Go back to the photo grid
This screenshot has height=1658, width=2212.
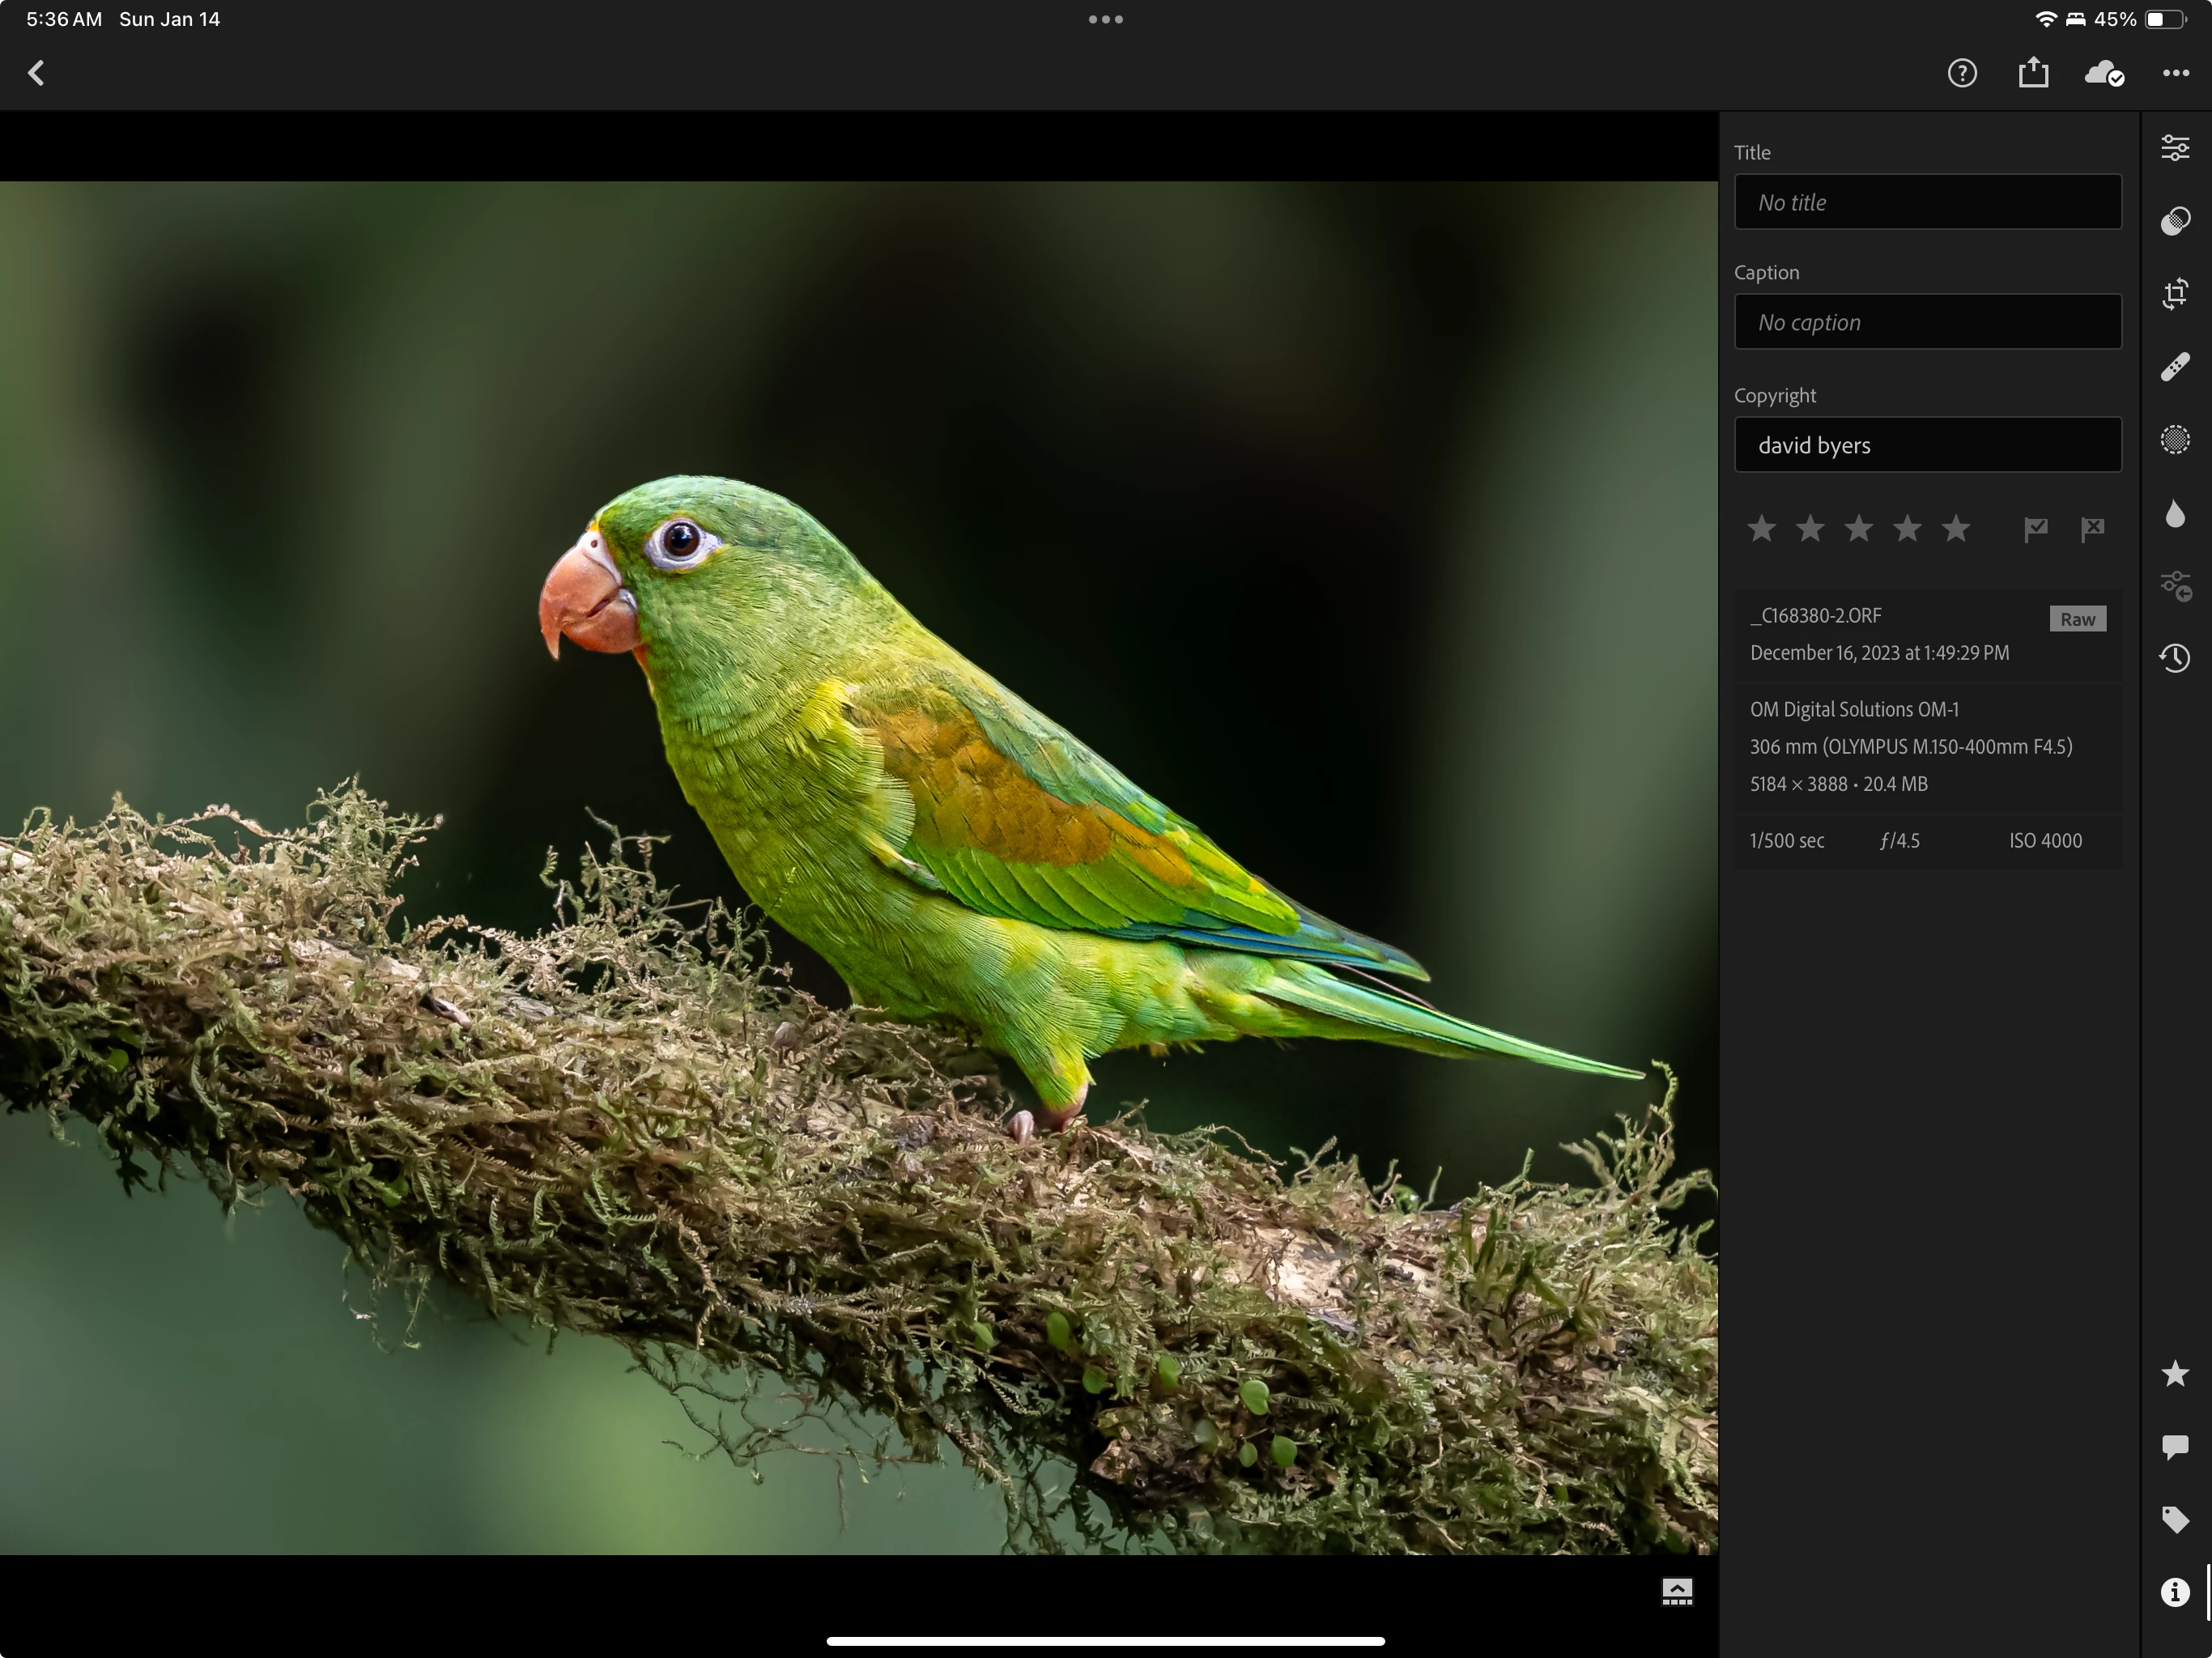coord(37,73)
